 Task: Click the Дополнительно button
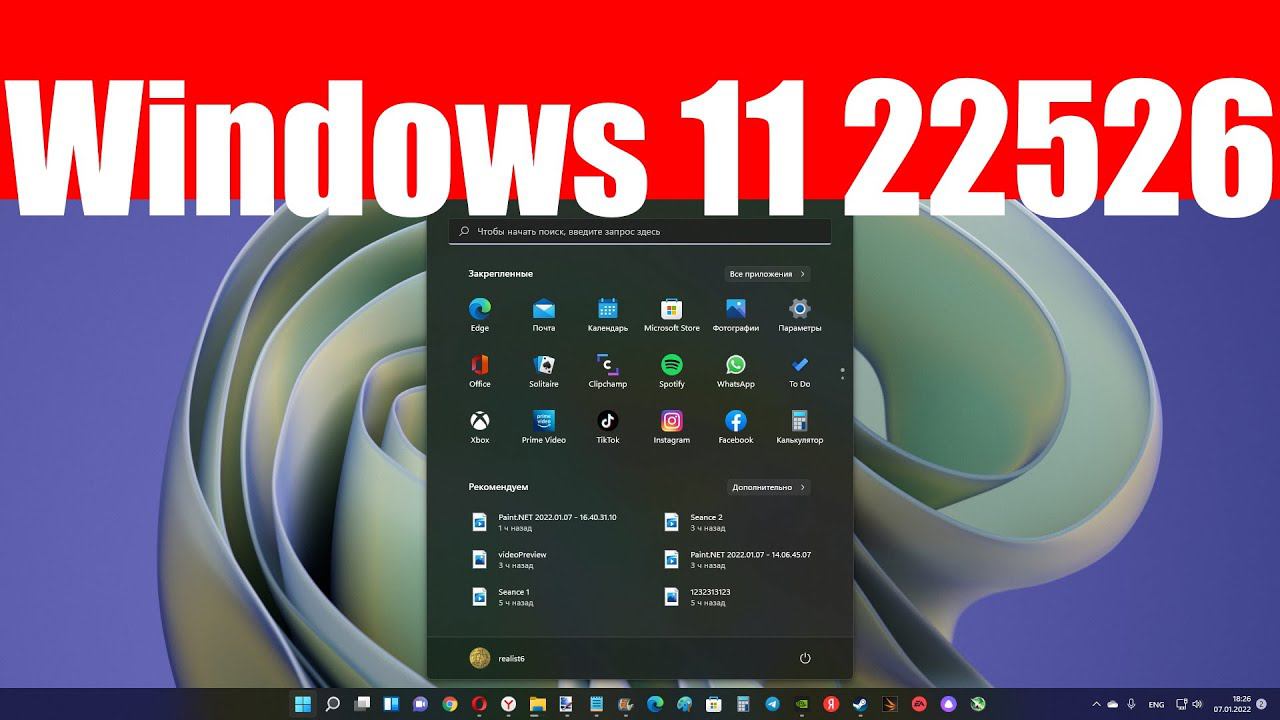coord(768,488)
